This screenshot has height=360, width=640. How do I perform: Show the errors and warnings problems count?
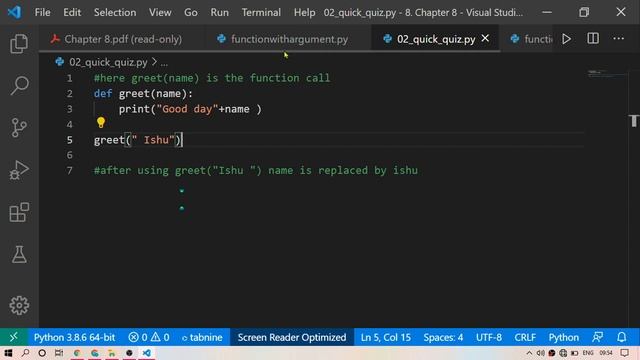(149, 337)
